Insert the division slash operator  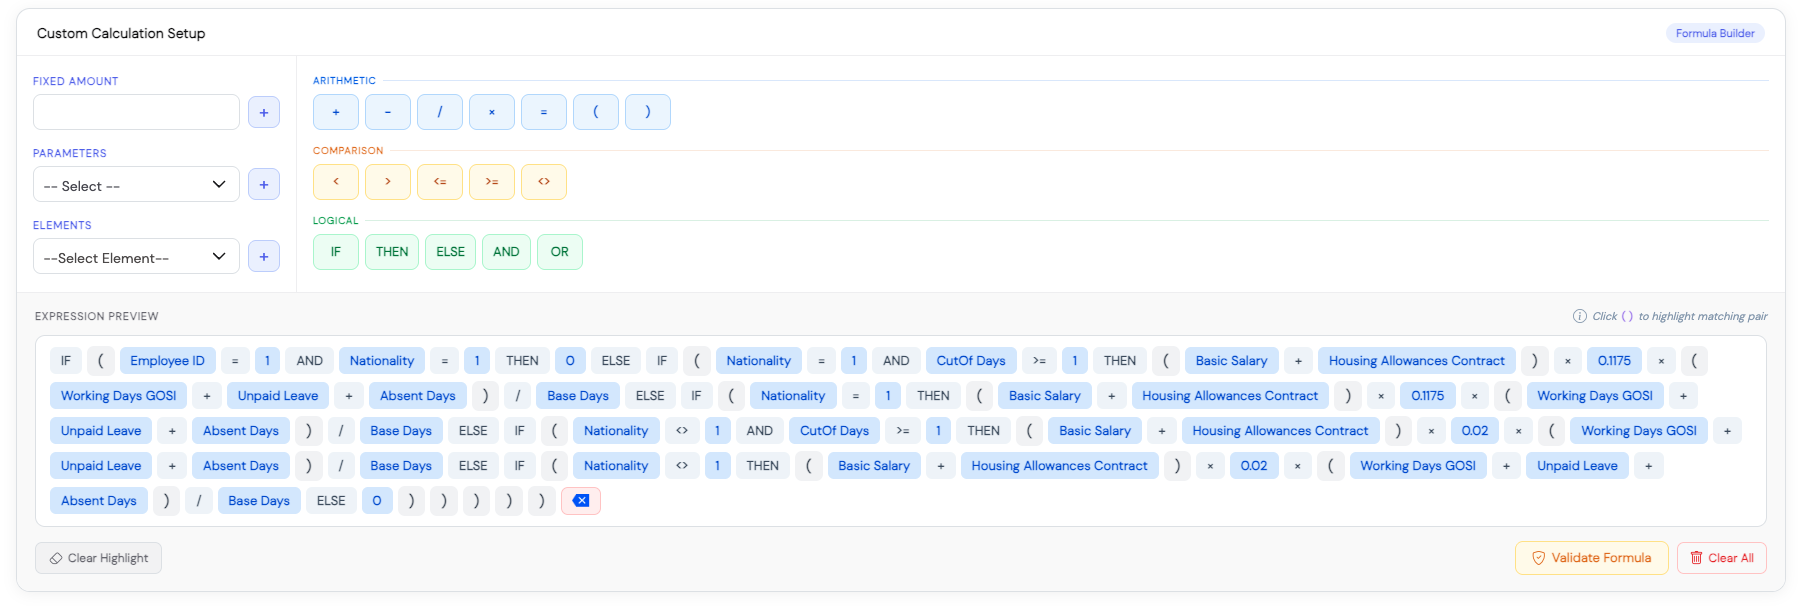coord(440,112)
